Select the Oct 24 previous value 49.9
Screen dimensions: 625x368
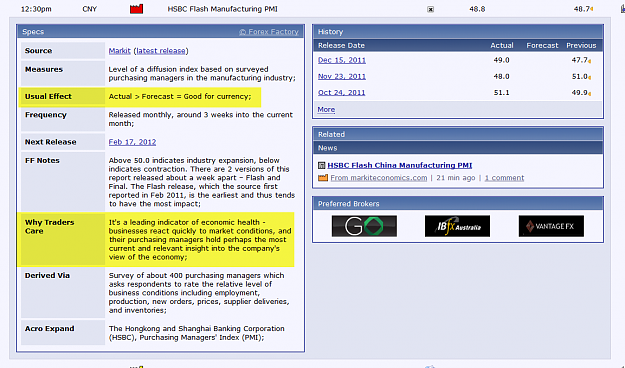[x=580, y=92]
